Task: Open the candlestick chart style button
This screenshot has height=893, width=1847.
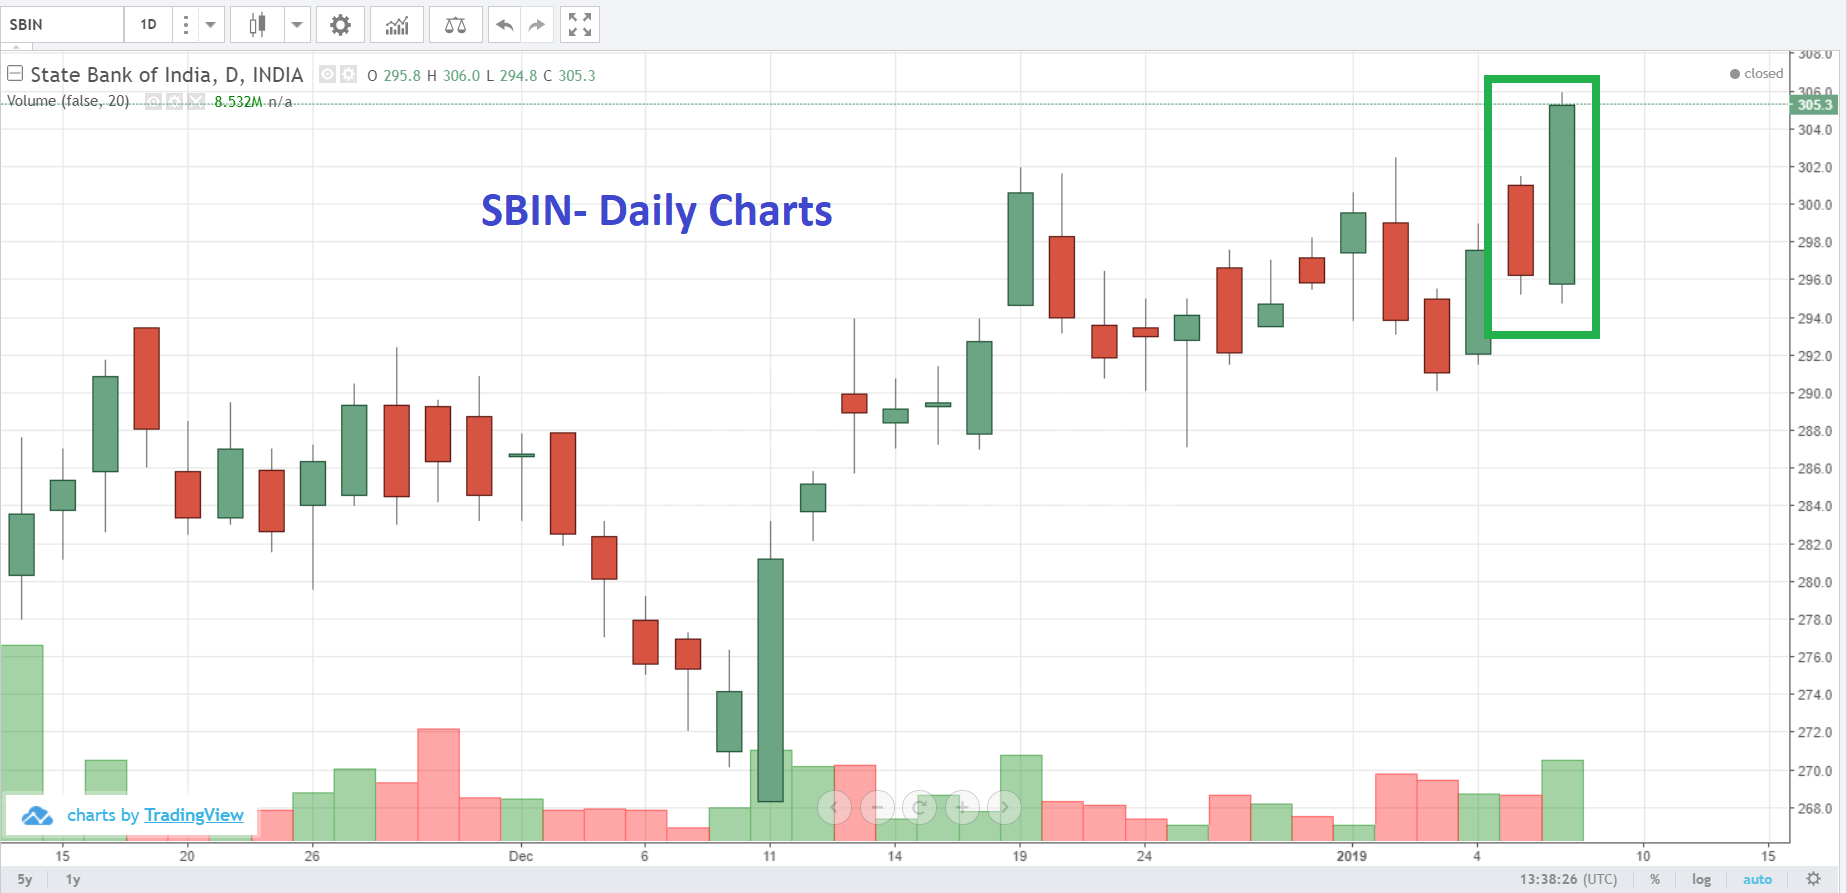Action: coord(257,25)
